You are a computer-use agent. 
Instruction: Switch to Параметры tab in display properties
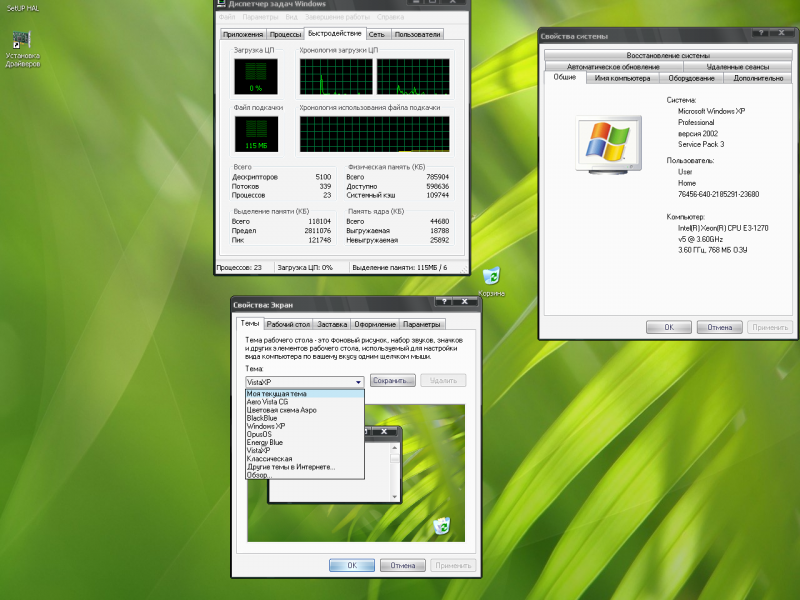coord(421,324)
